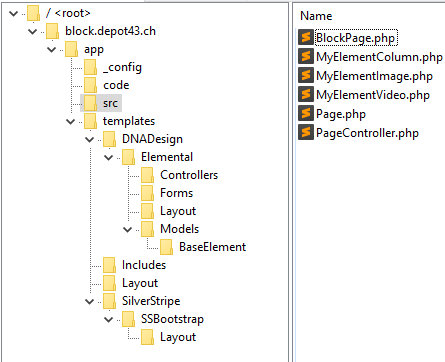
Task: Click the src folder icon
Action: [x=91, y=103]
